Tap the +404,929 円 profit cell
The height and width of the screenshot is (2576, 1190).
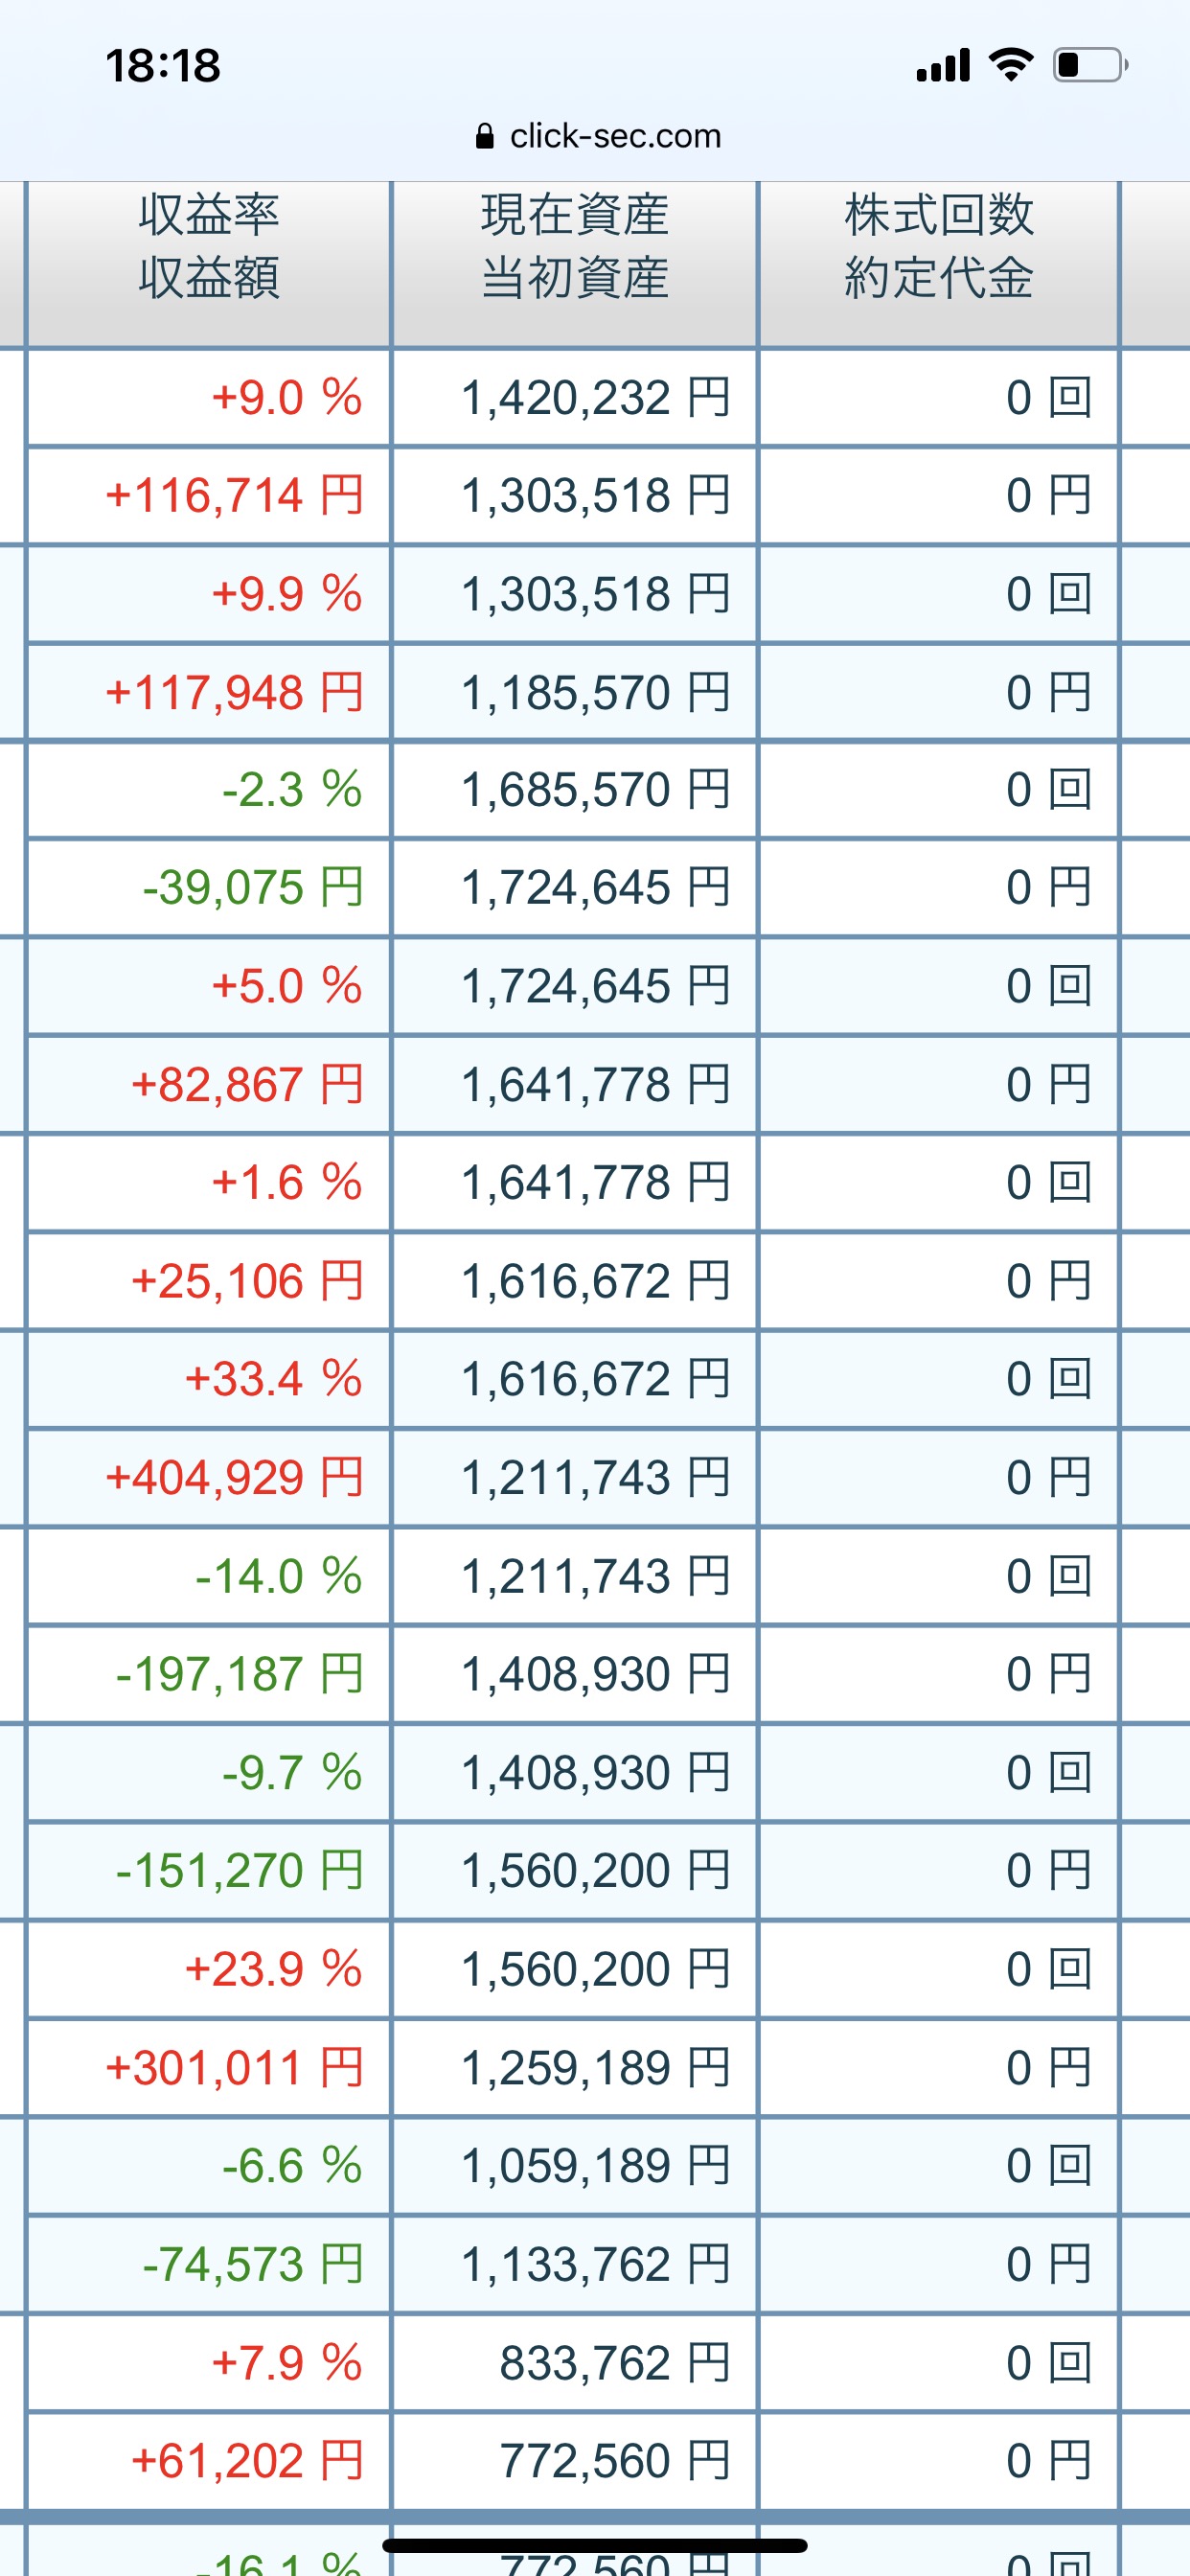tap(234, 1477)
